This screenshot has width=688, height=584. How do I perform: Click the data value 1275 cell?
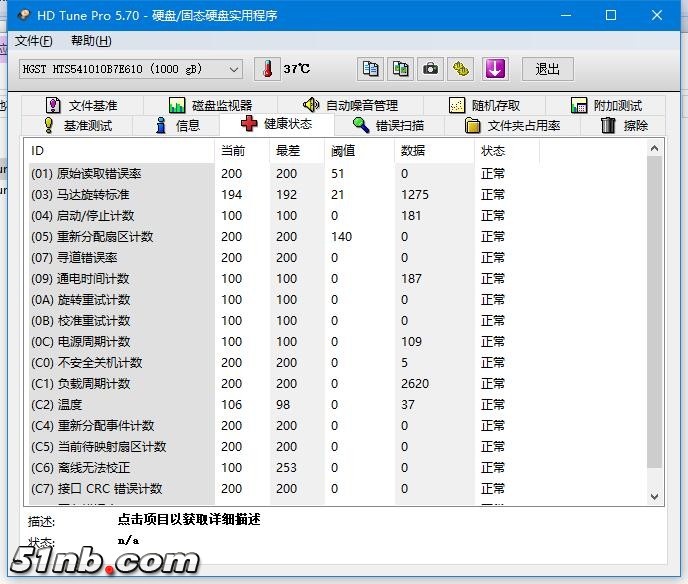415,195
